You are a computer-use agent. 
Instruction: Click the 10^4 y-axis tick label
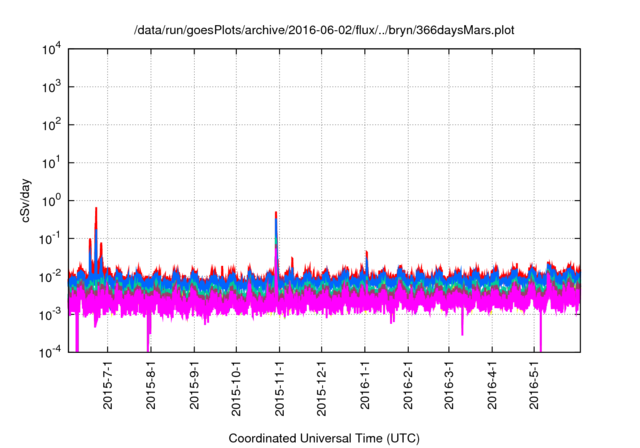[x=52, y=50]
